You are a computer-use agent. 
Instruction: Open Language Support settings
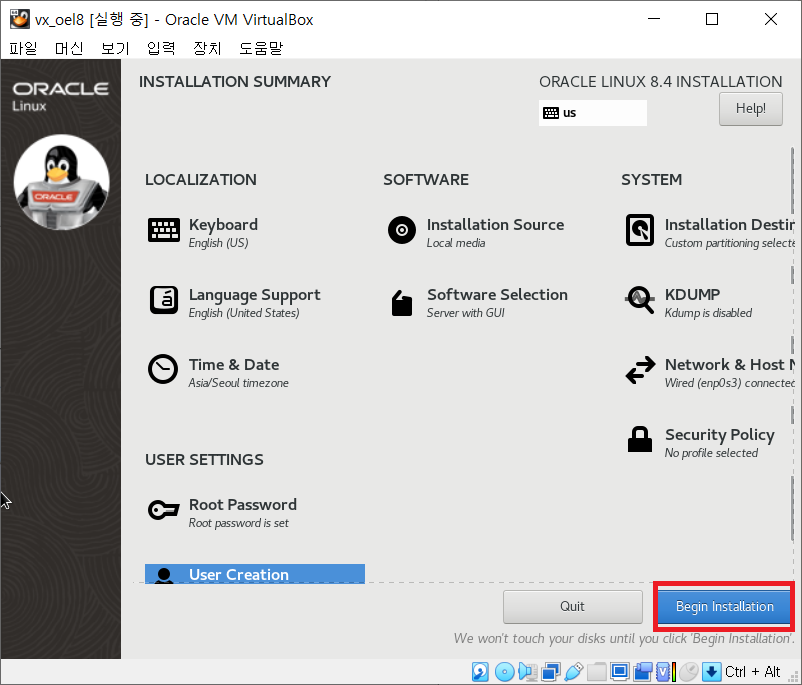click(235, 302)
